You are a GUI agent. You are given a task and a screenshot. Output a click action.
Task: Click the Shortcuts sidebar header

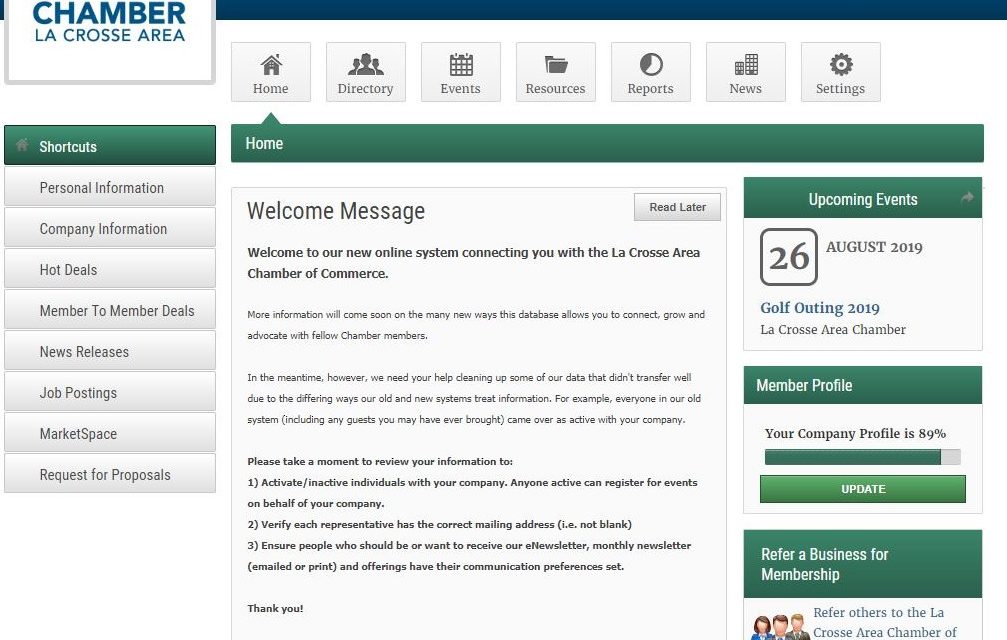tap(110, 145)
